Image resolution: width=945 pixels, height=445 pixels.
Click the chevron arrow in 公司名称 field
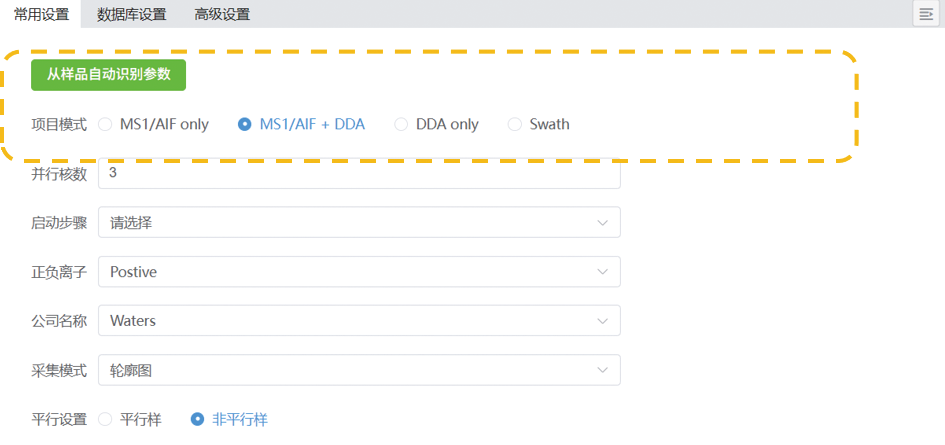pyautogui.click(x=602, y=321)
